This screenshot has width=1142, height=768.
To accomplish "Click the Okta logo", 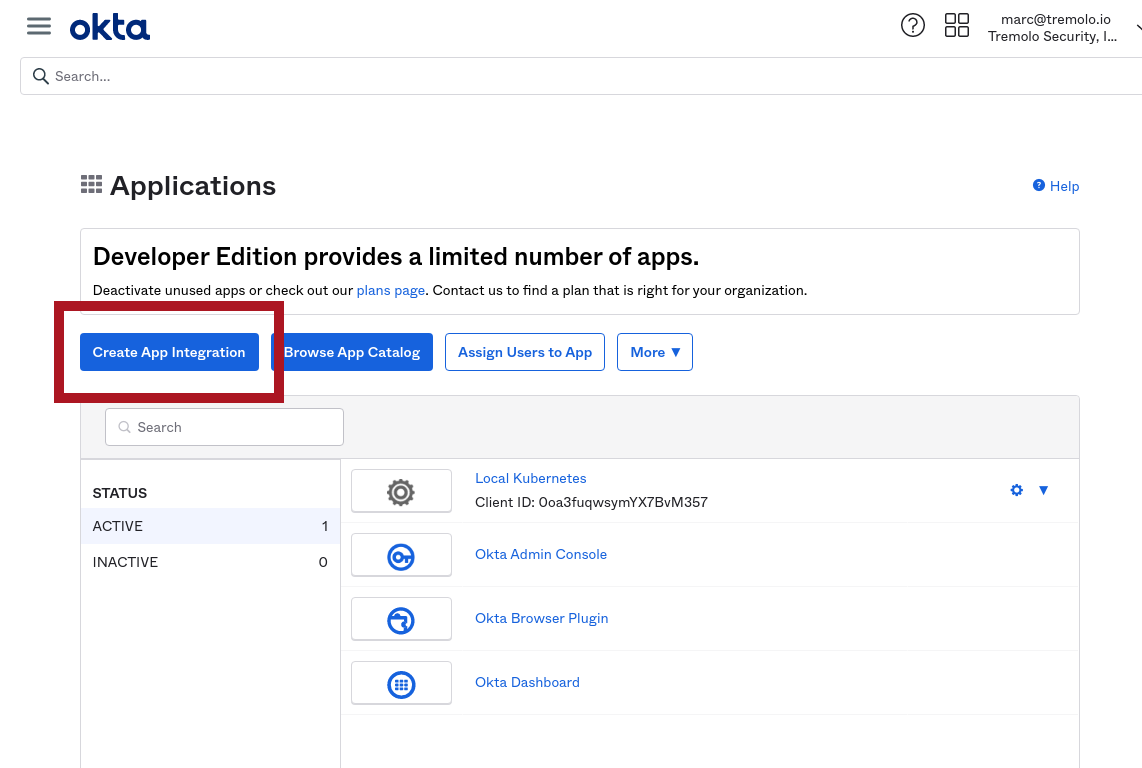I will pyautogui.click(x=110, y=28).
